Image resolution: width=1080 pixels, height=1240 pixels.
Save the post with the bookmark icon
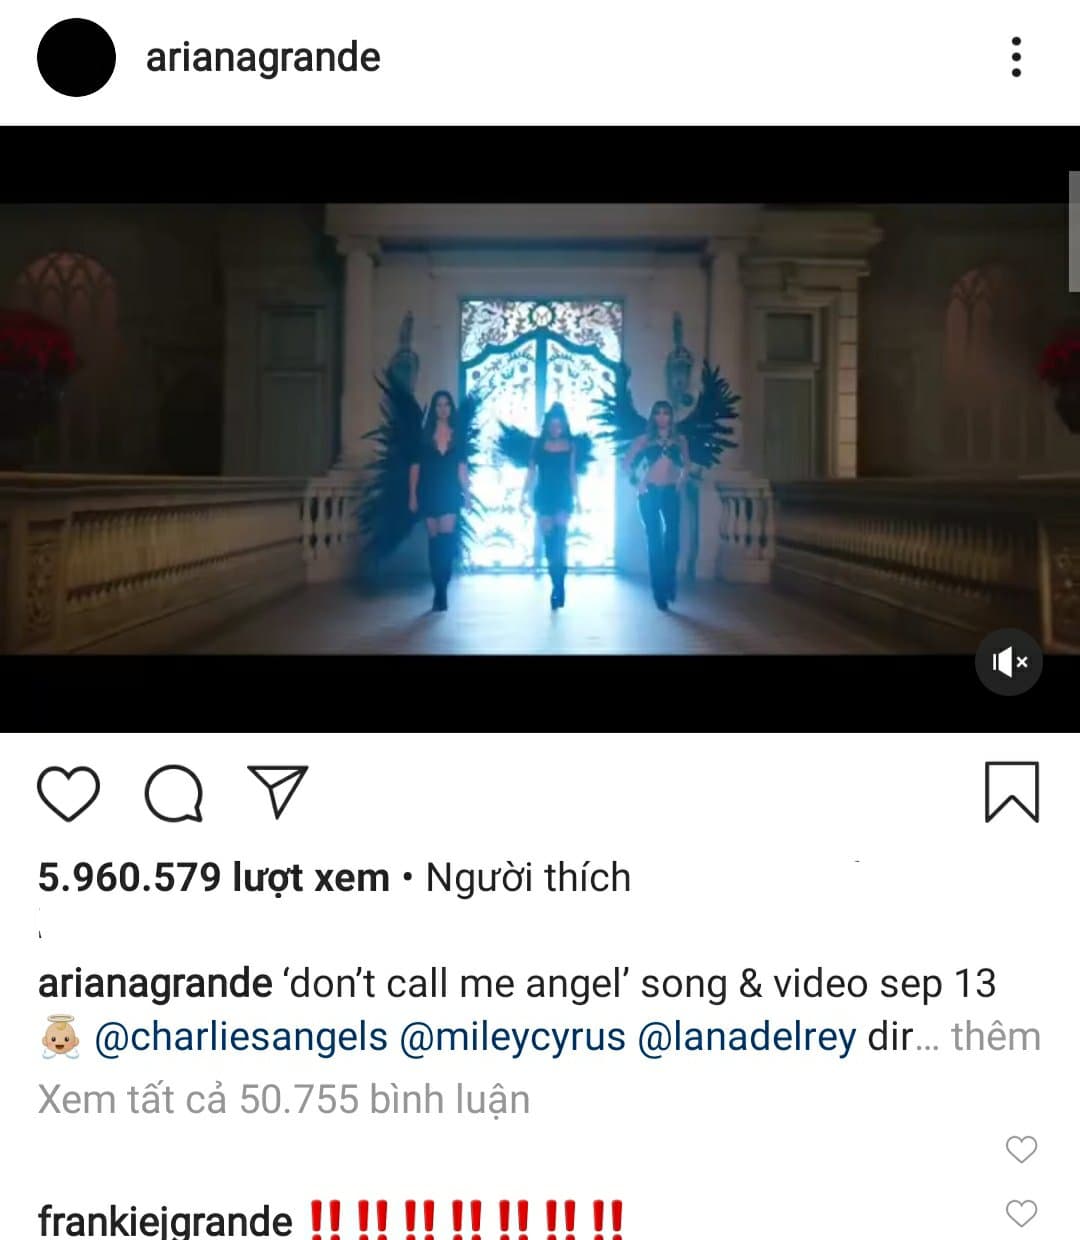tap(1012, 792)
